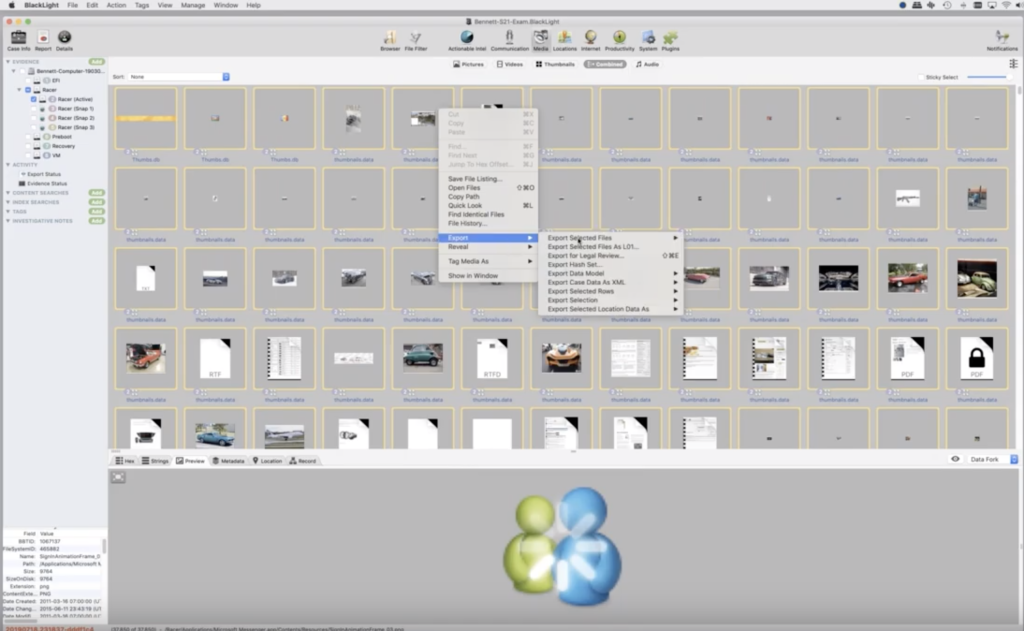This screenshot has height=631, width=1024.
Task: Open the Notifications icon
Action: [1002, 37]
